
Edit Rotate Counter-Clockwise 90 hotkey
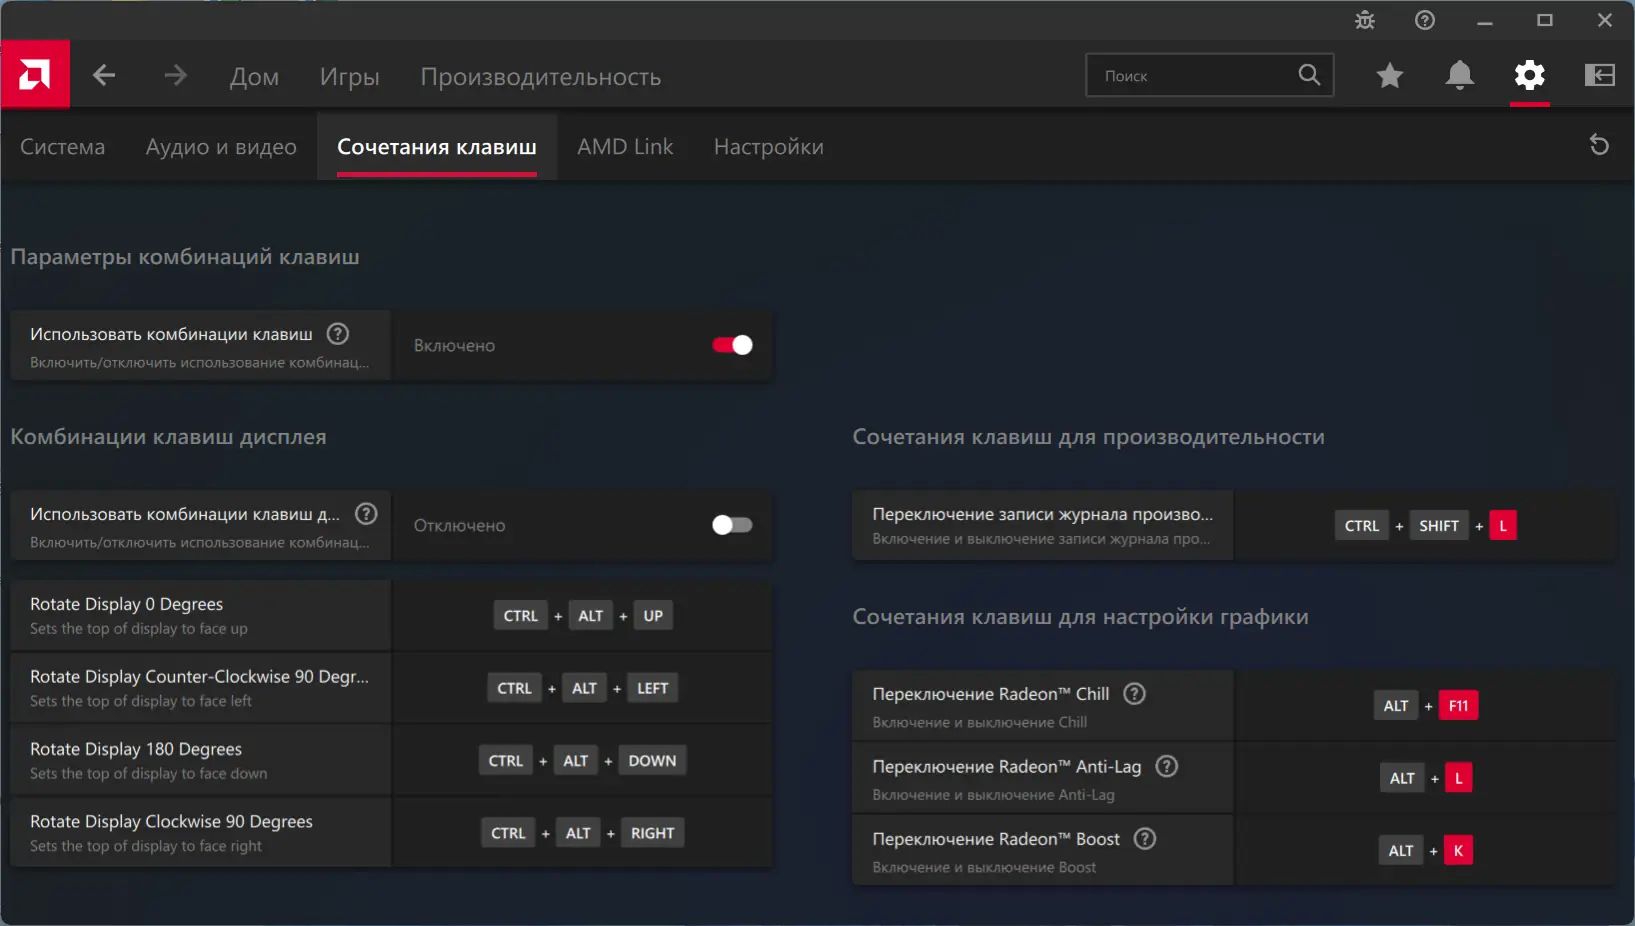click(583, 688)
